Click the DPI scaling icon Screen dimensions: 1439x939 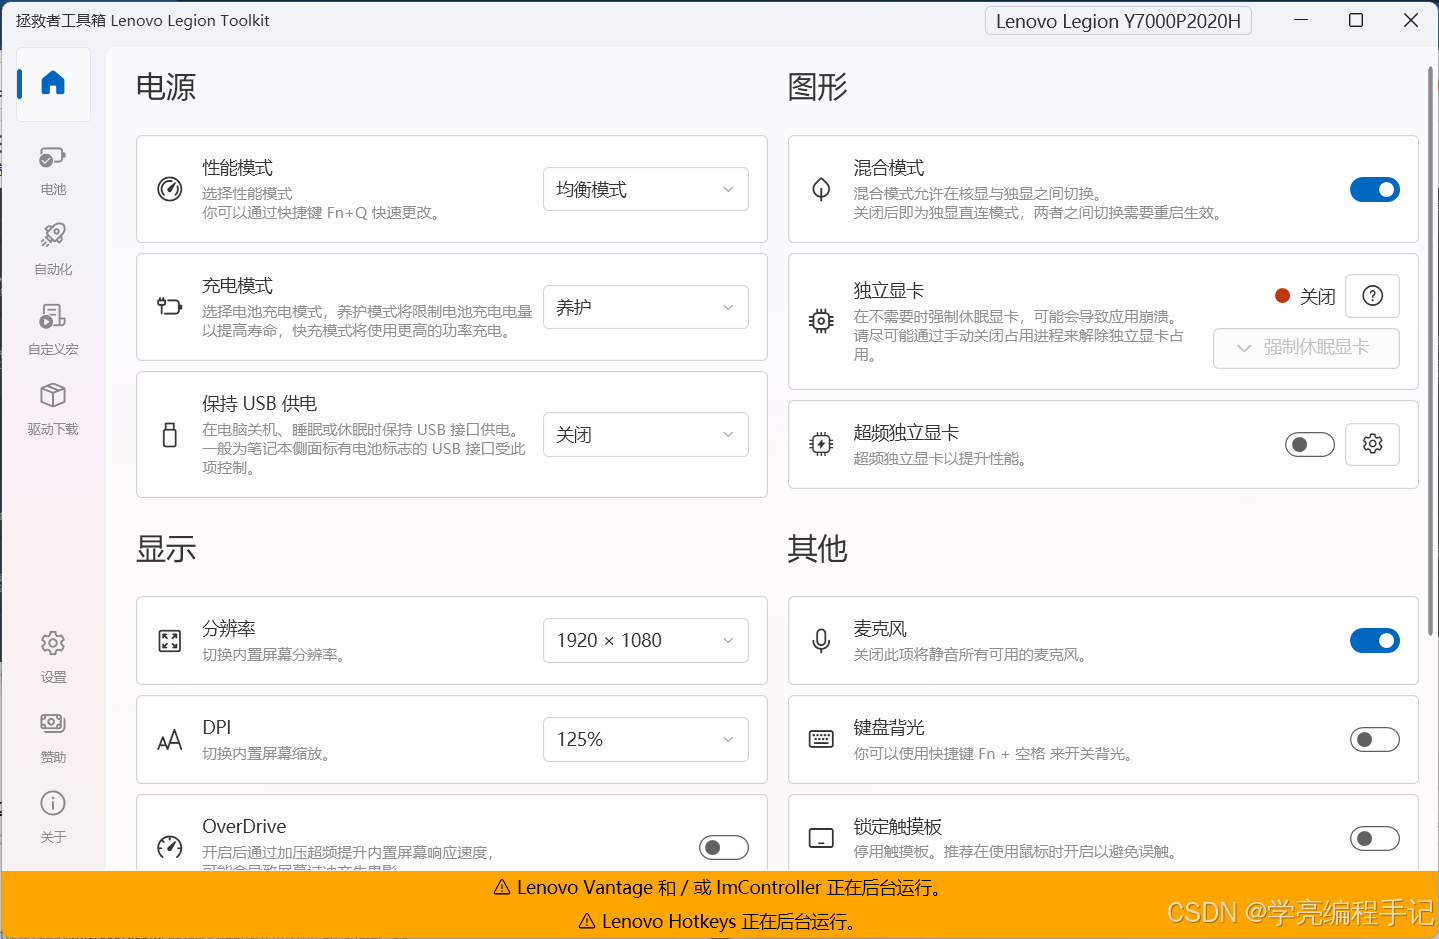click(170, 740)
